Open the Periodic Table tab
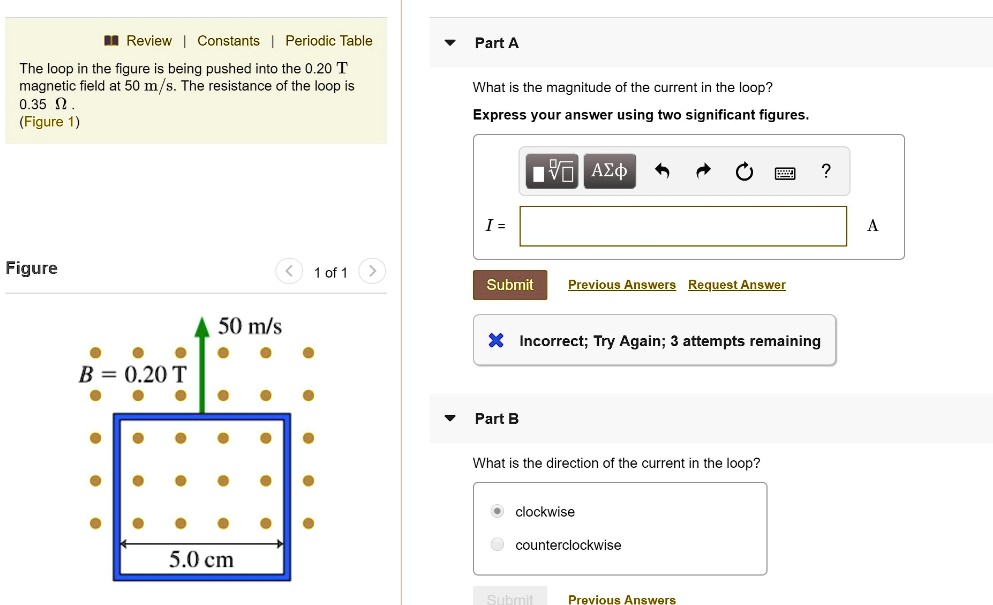The height and width of the screenshot is (605, 993). [x=329, y=41]
